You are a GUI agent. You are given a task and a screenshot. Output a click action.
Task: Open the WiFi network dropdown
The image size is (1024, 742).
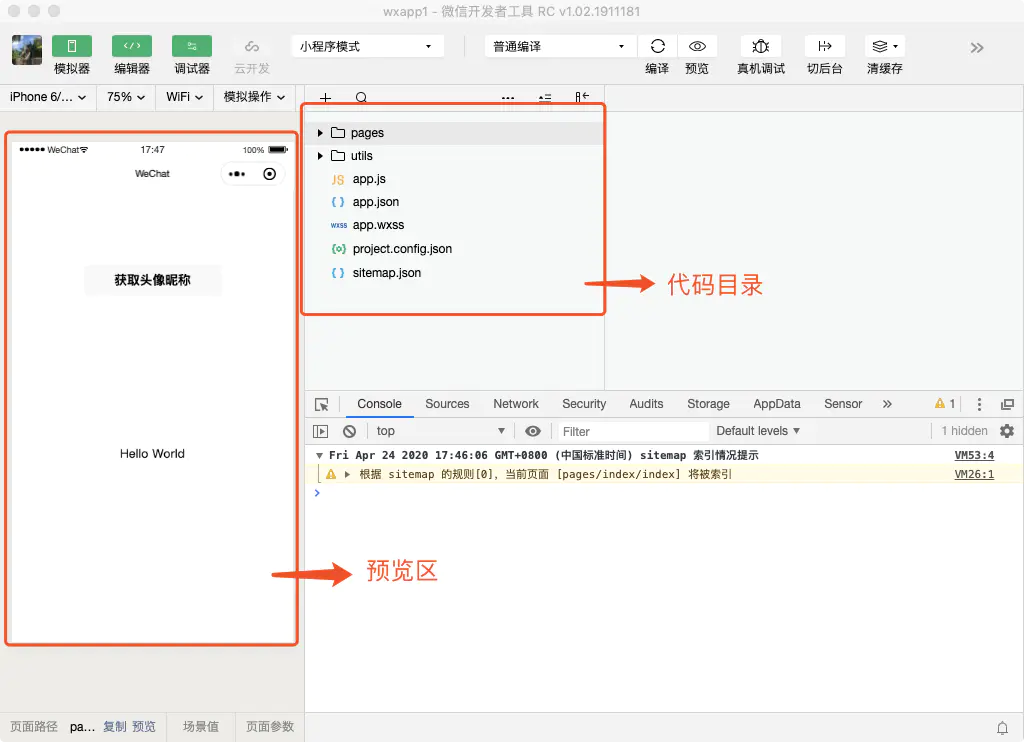click(x=184, y=97)
